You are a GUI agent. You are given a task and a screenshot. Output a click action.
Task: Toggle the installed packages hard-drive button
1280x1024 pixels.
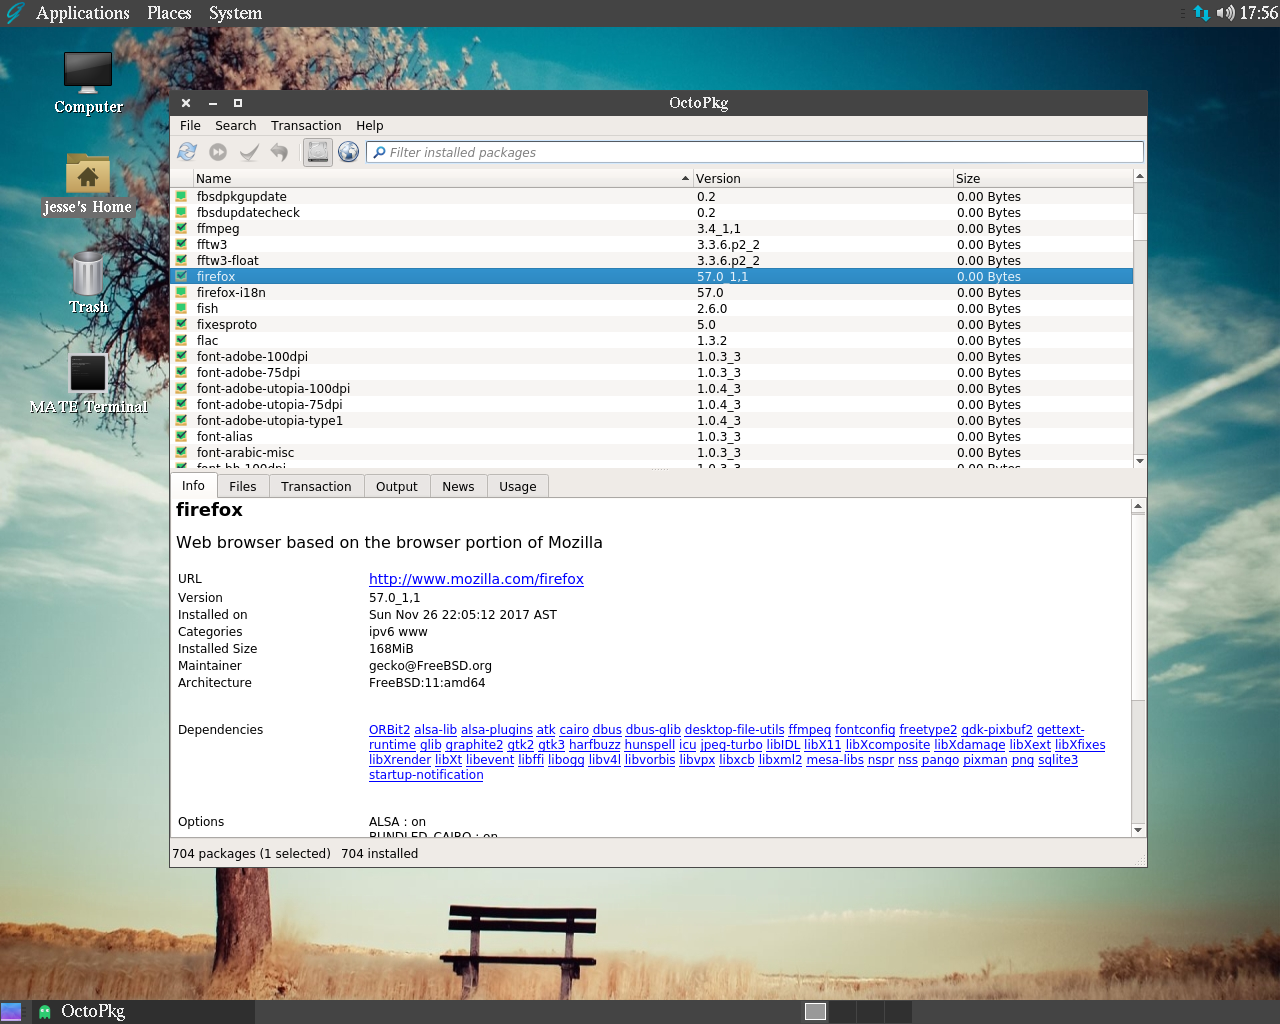click(318, 152)
